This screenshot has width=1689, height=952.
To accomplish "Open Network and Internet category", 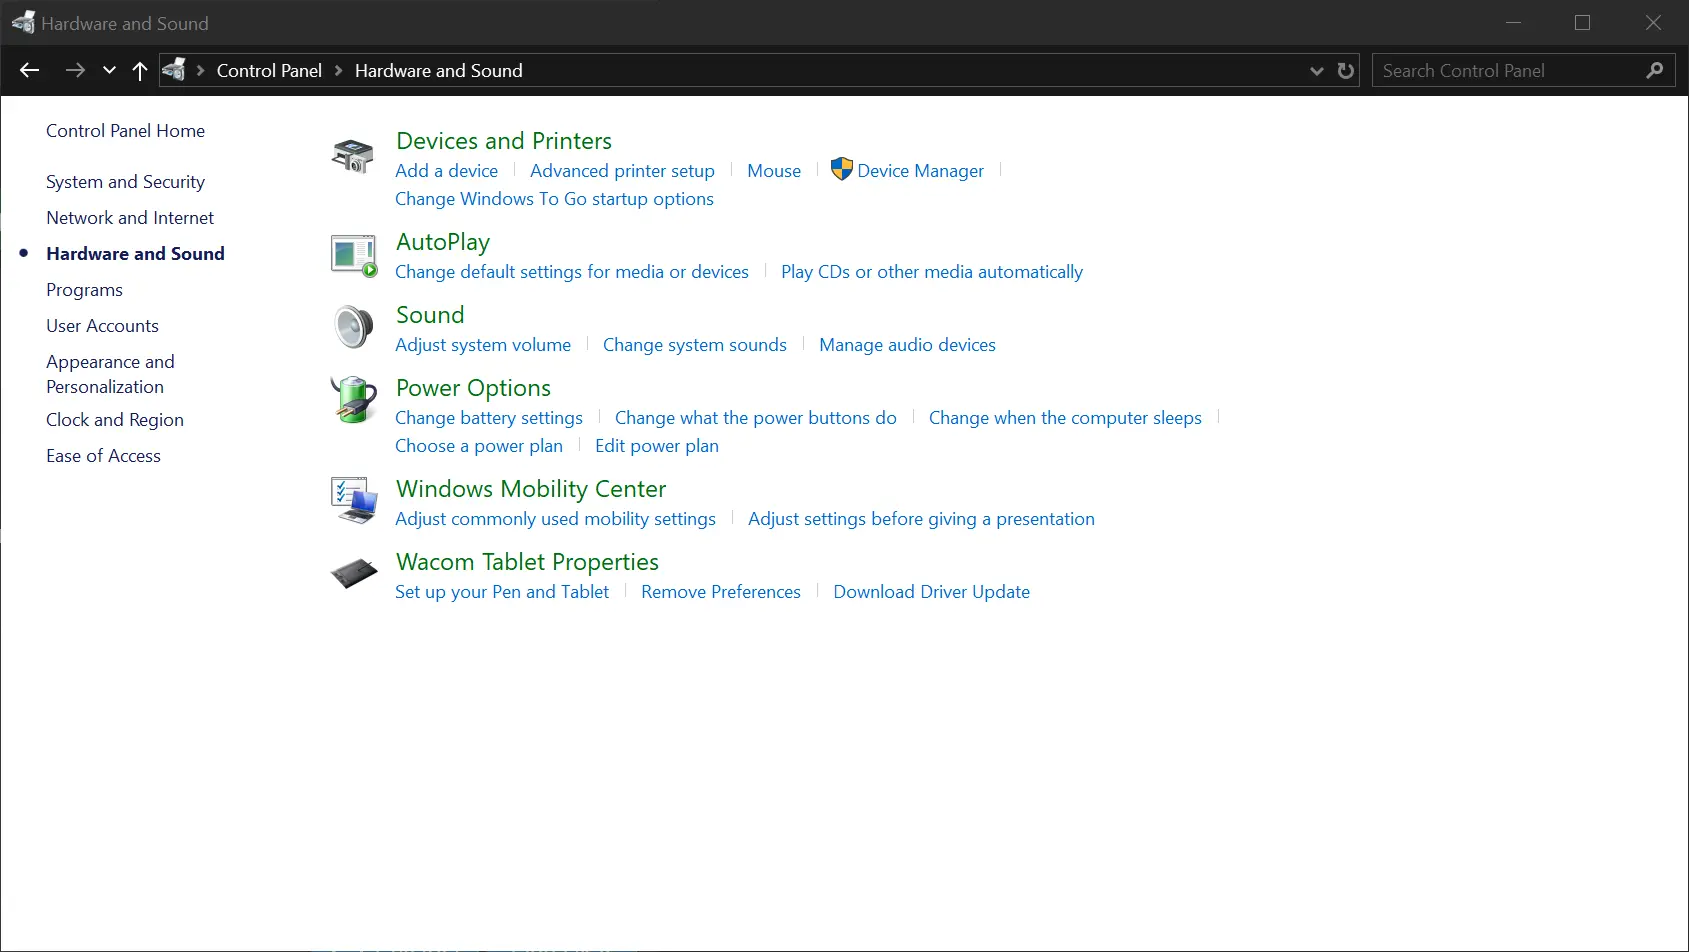I will [130, 218].
